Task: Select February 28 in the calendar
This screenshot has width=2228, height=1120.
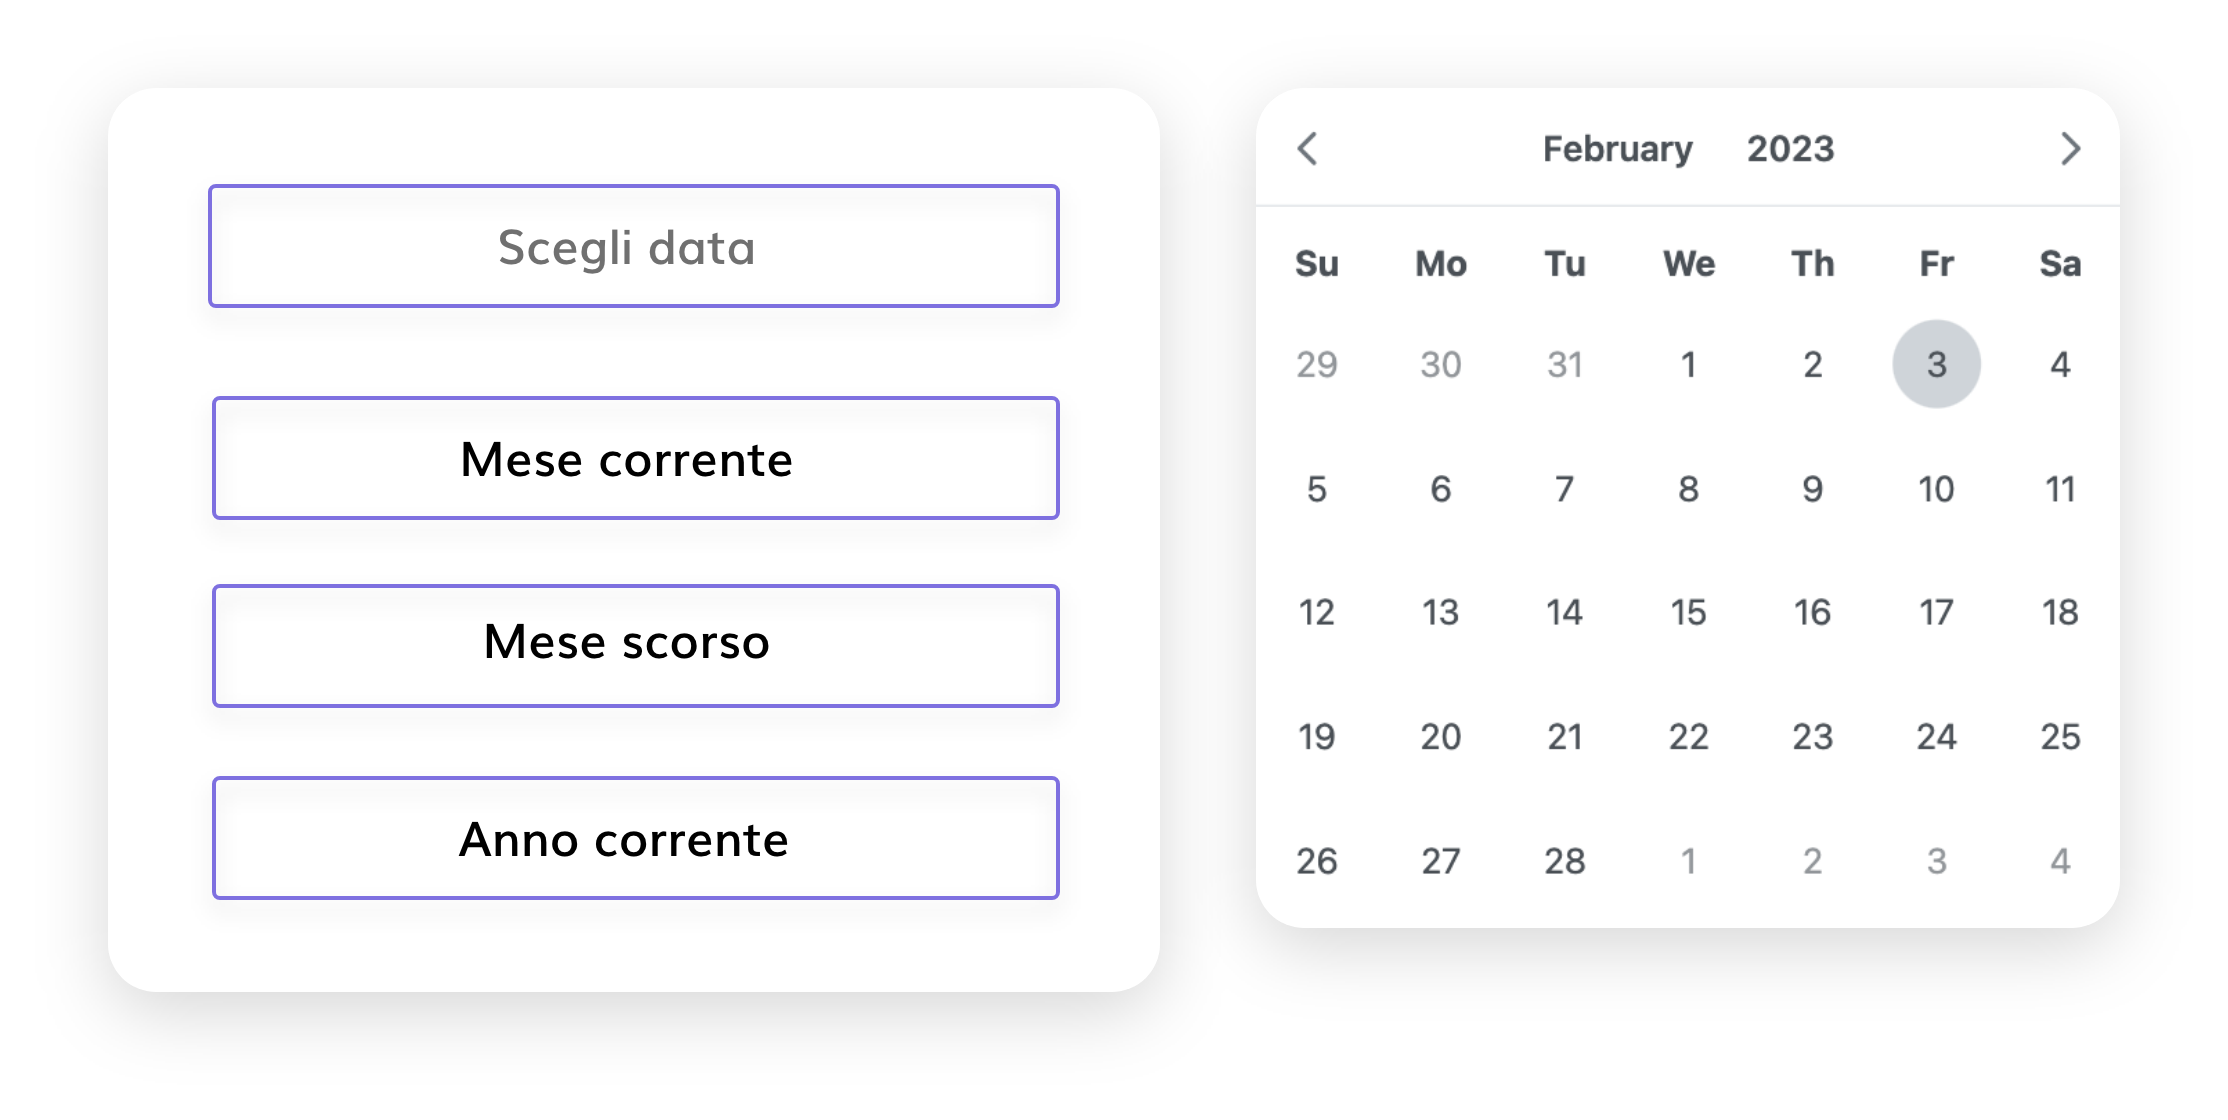Action: (1564, 860)
